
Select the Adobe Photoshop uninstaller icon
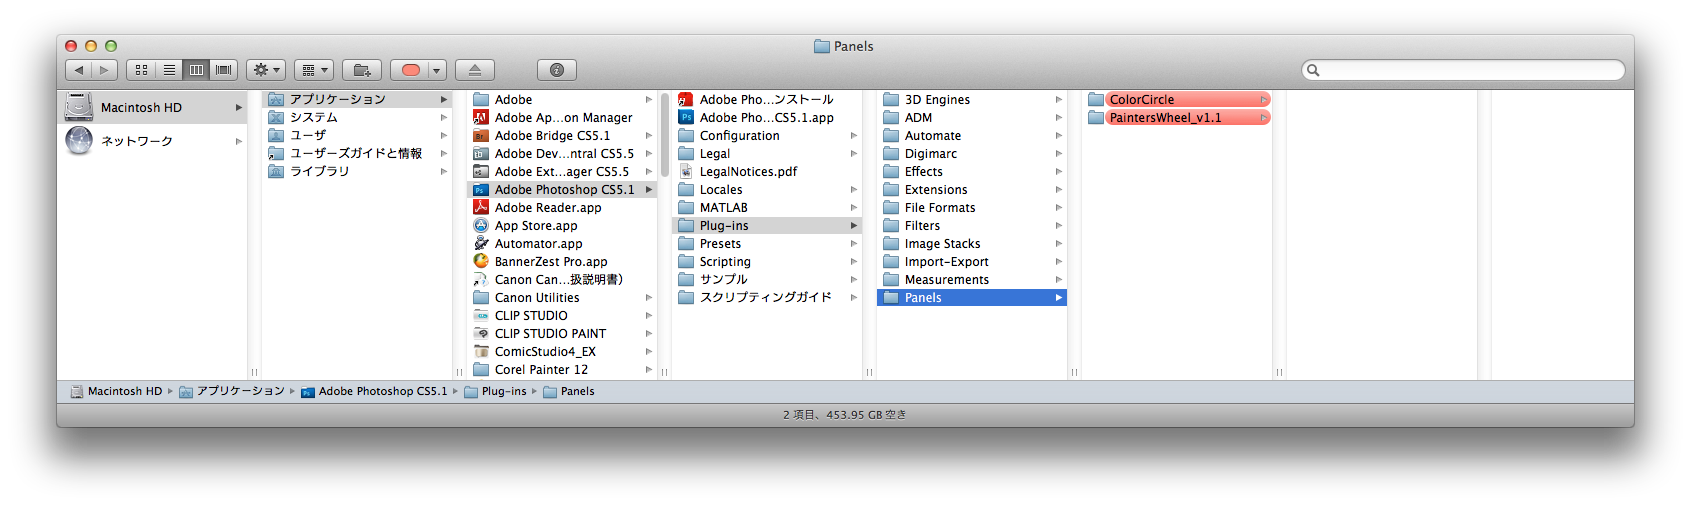click(686, 99)
